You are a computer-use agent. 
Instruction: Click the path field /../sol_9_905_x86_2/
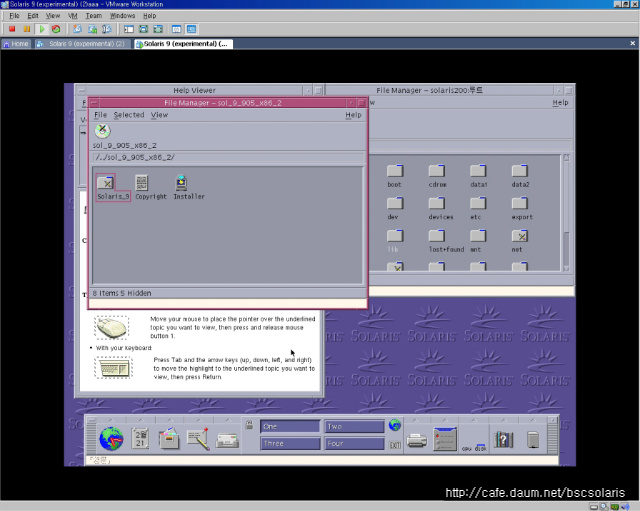pos(228,158)
